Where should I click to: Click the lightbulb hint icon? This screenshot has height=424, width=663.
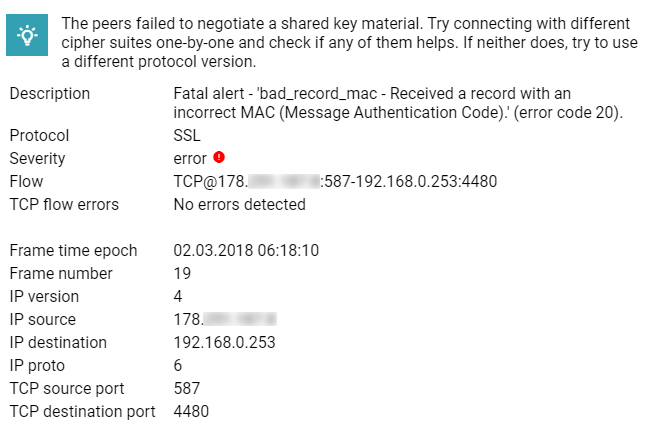pos(27,35)
